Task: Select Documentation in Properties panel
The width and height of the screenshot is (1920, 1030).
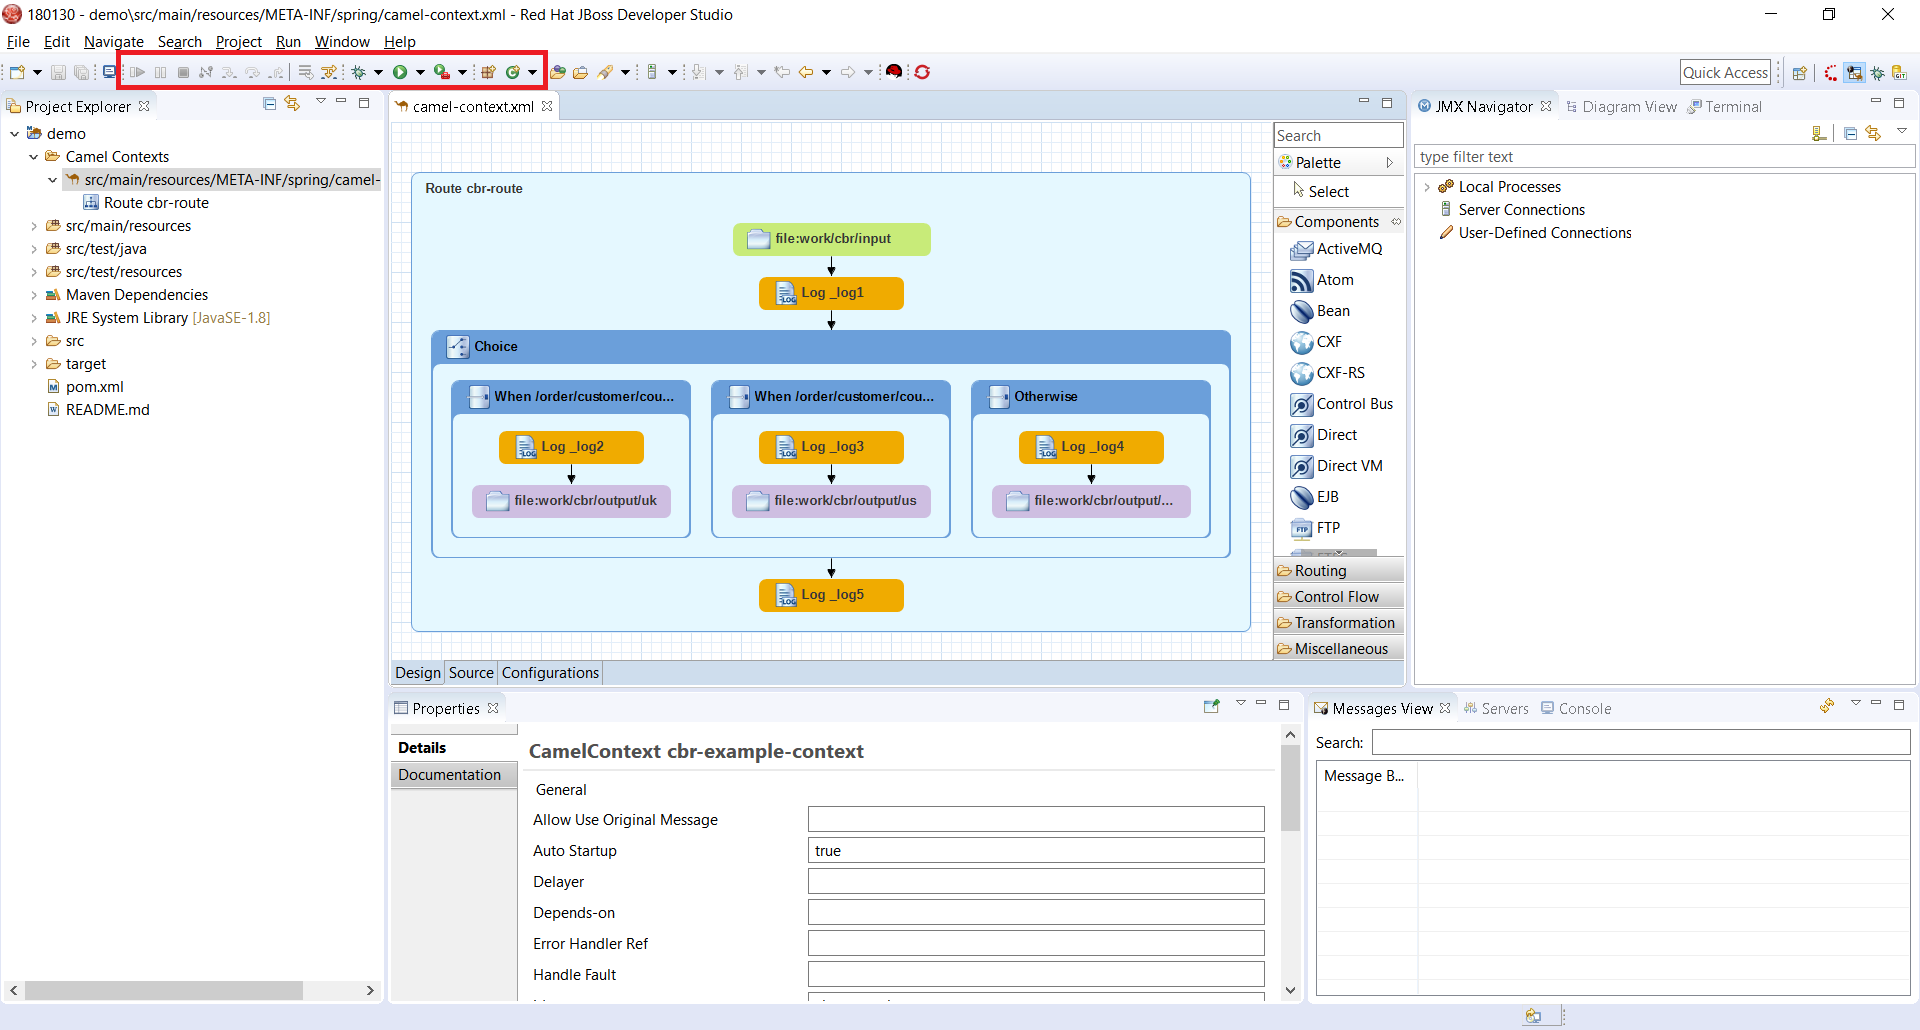Action: point(449,775)
